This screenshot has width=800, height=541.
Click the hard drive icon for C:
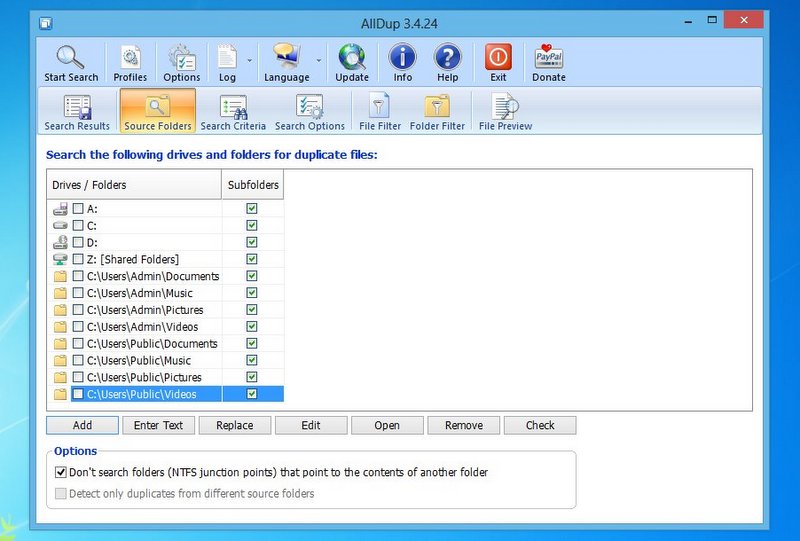60,226
